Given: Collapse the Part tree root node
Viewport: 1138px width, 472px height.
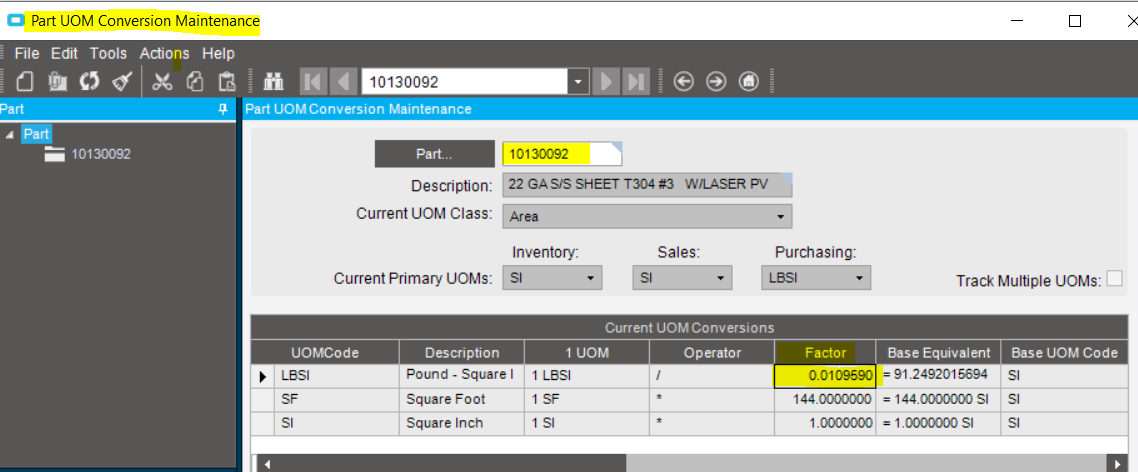Looking at the screenshot, I should click(x=9, y=135).
